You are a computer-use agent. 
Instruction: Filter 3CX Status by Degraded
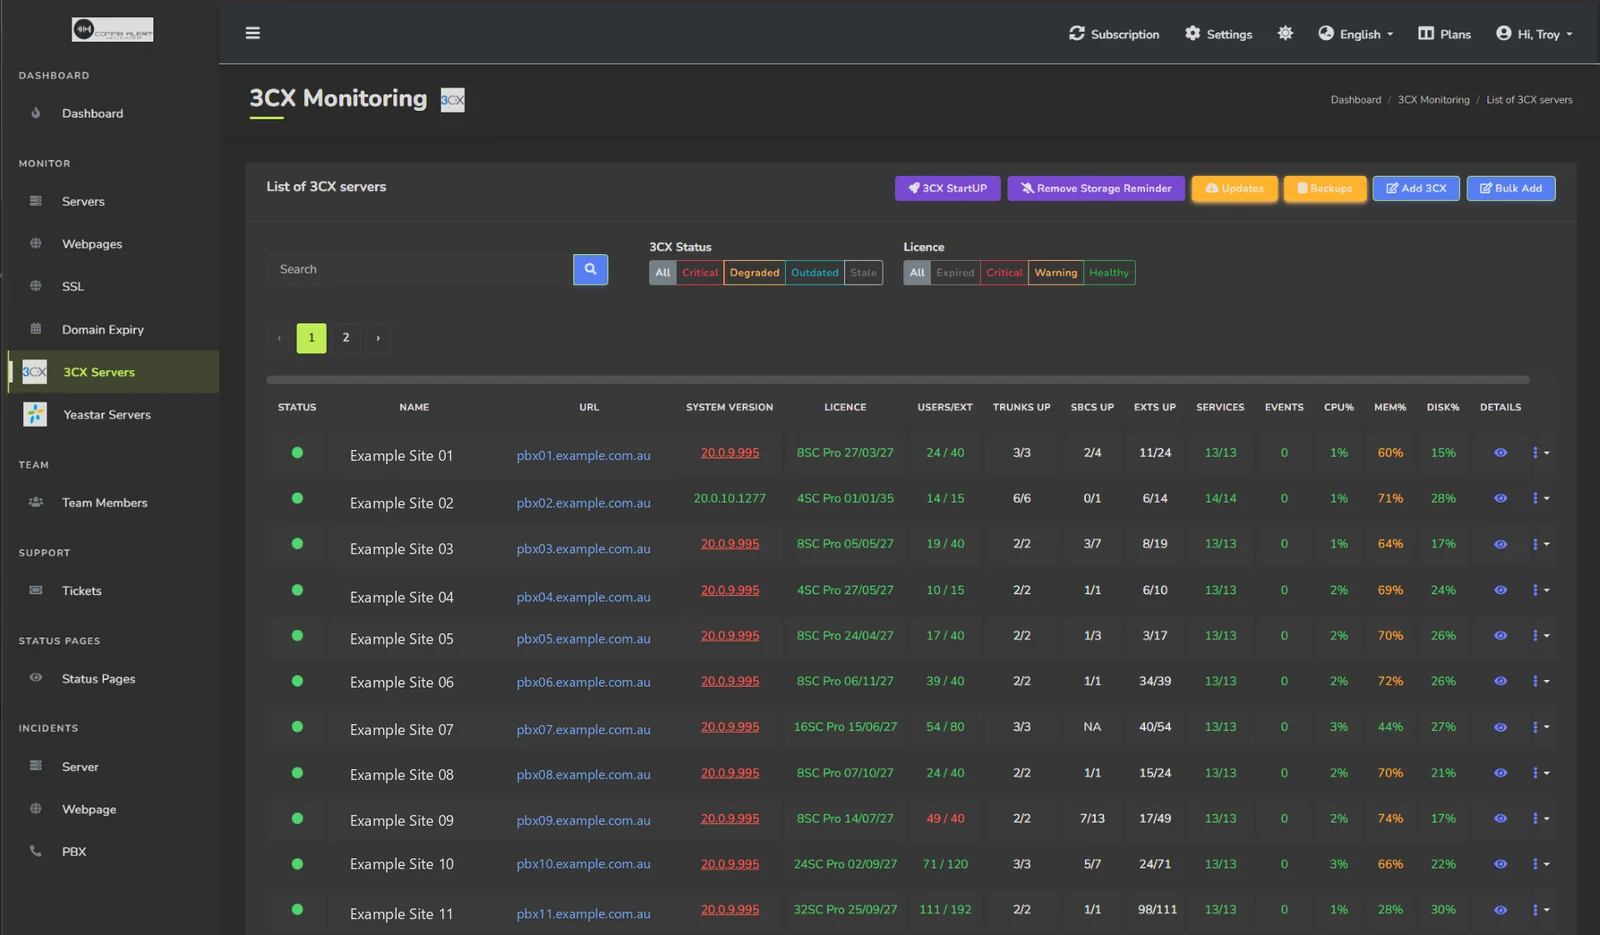[754, 273]
